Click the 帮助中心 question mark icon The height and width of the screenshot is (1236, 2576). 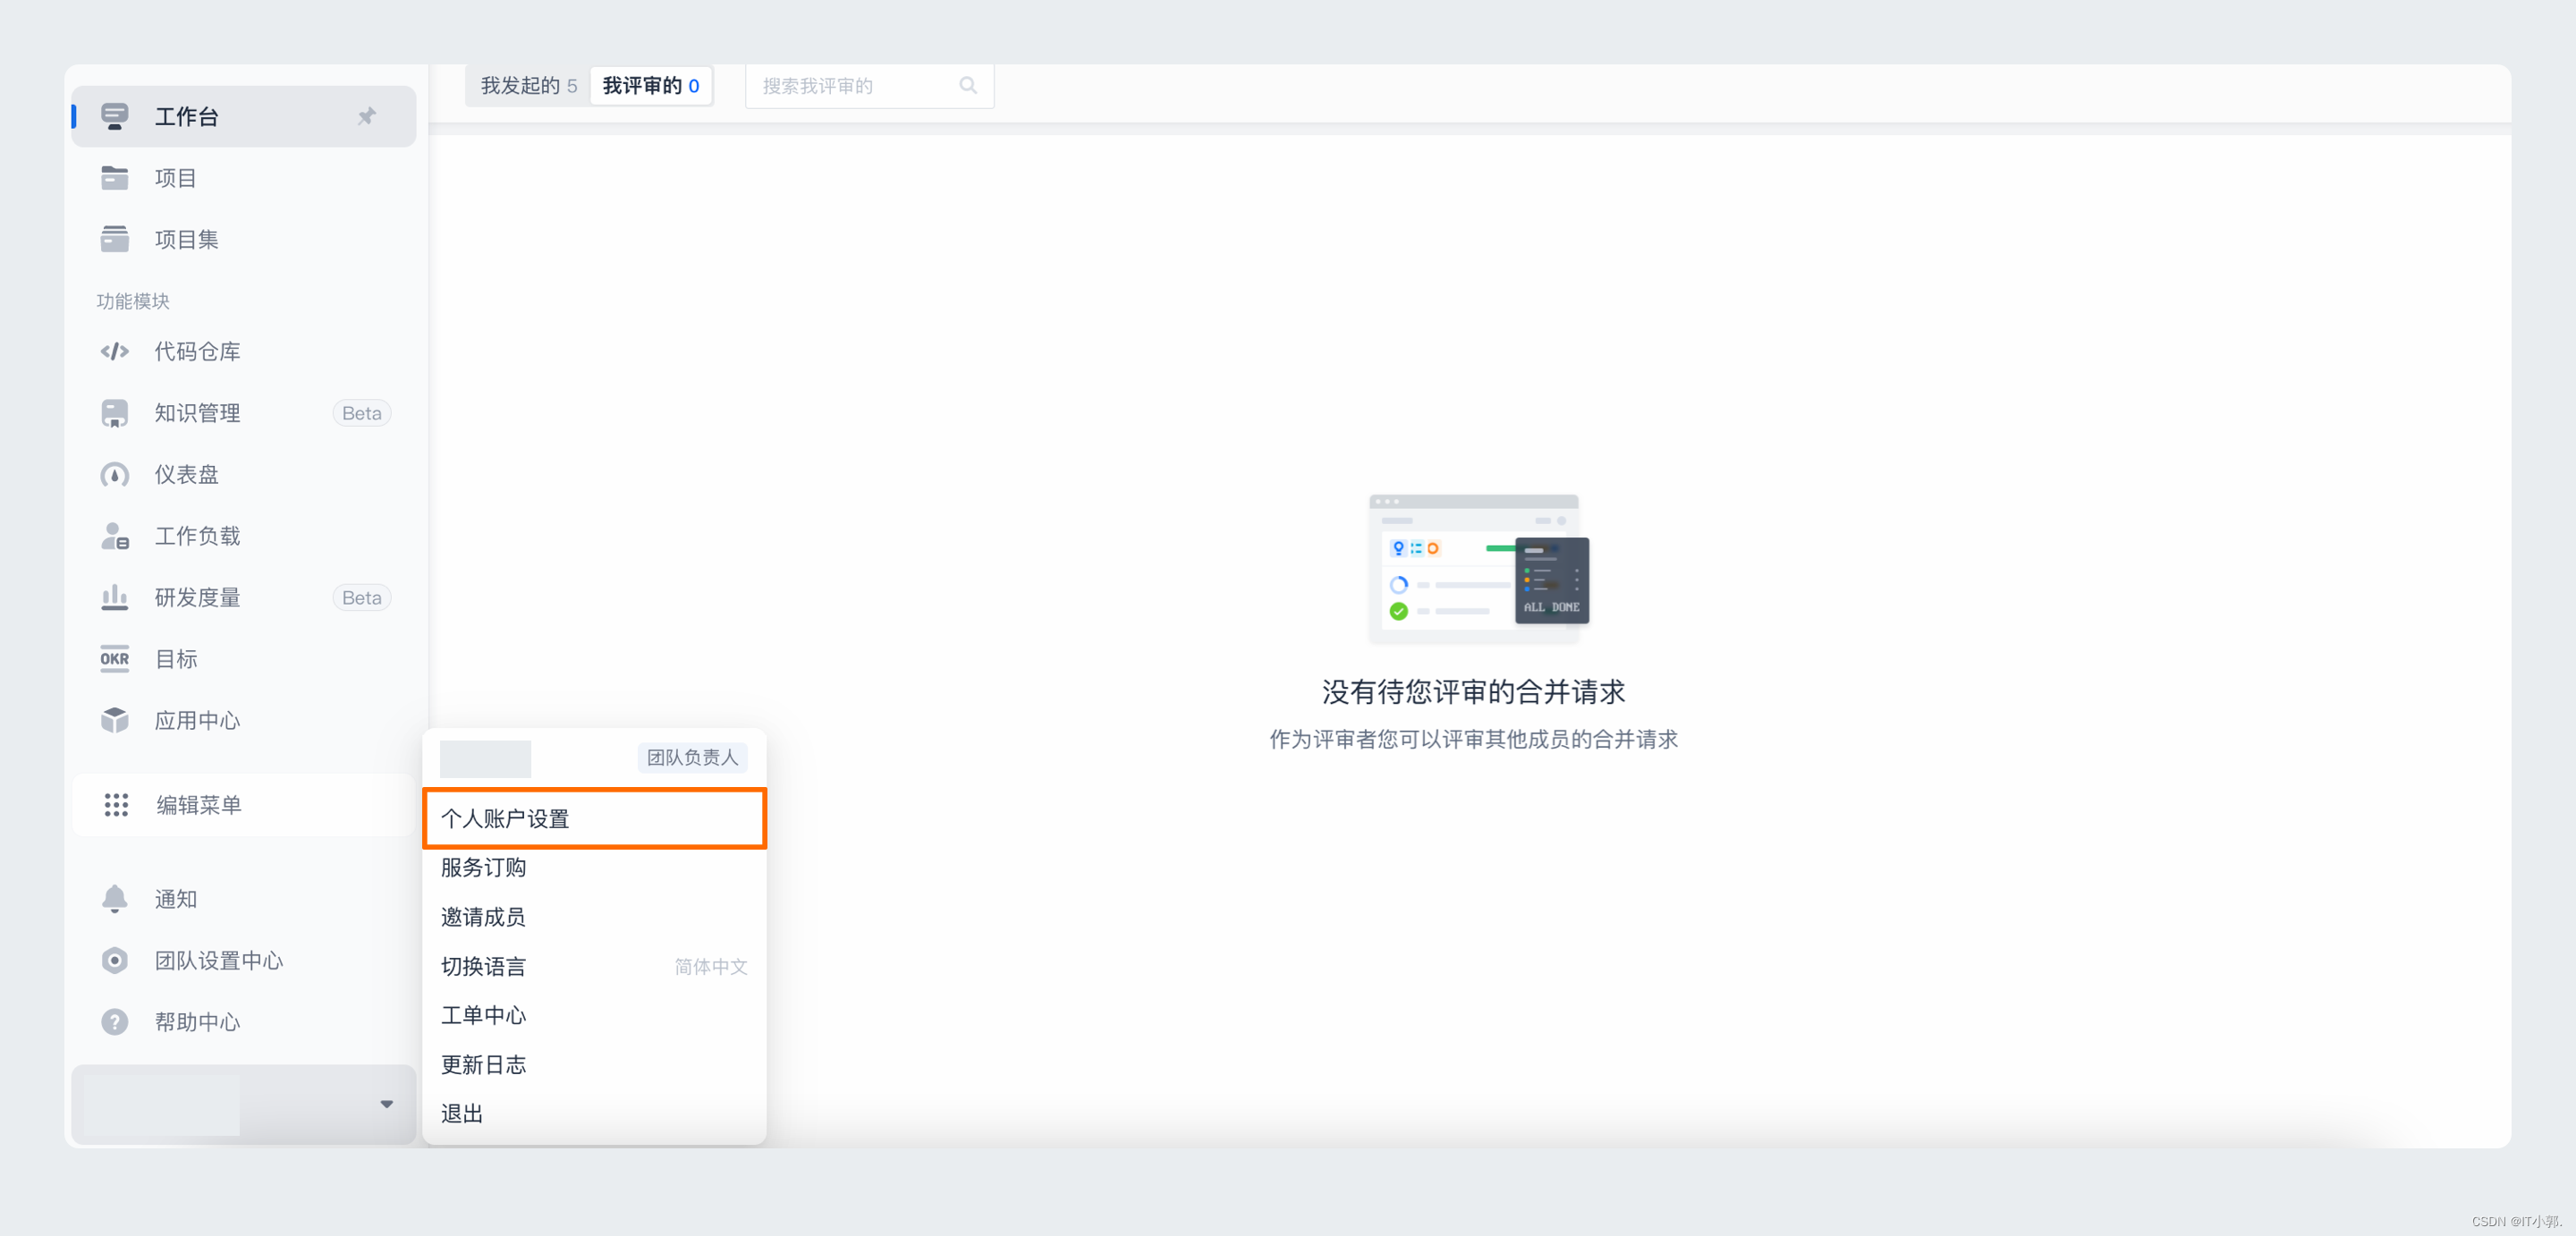coord(115,1022)
